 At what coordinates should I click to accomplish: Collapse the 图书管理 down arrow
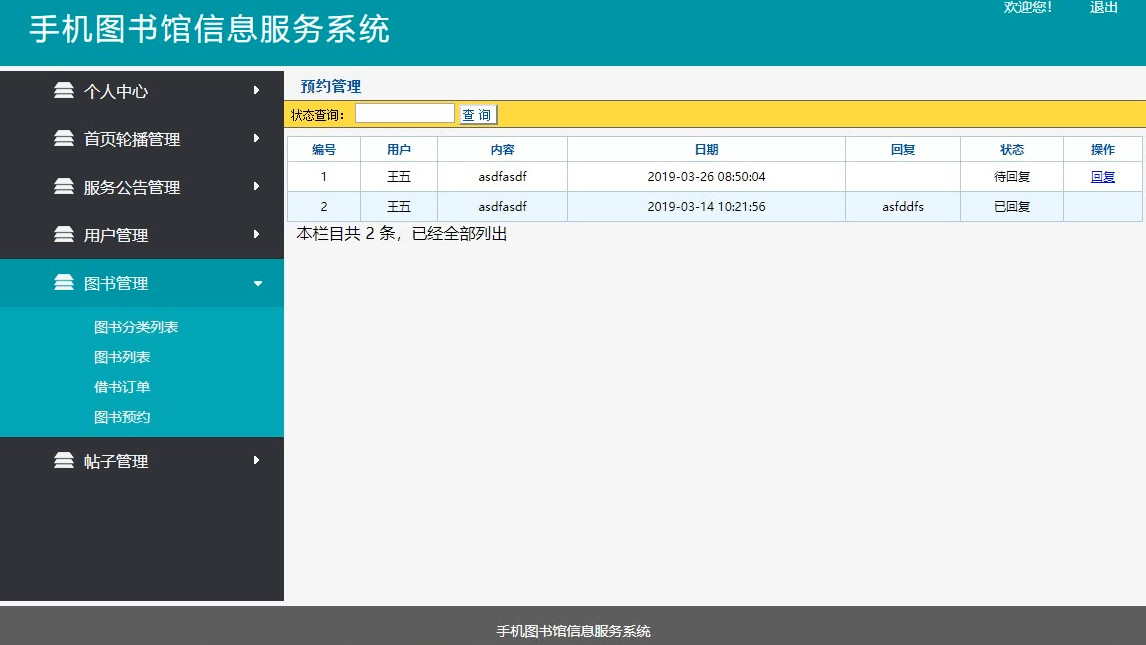click(x=257, y=283)
